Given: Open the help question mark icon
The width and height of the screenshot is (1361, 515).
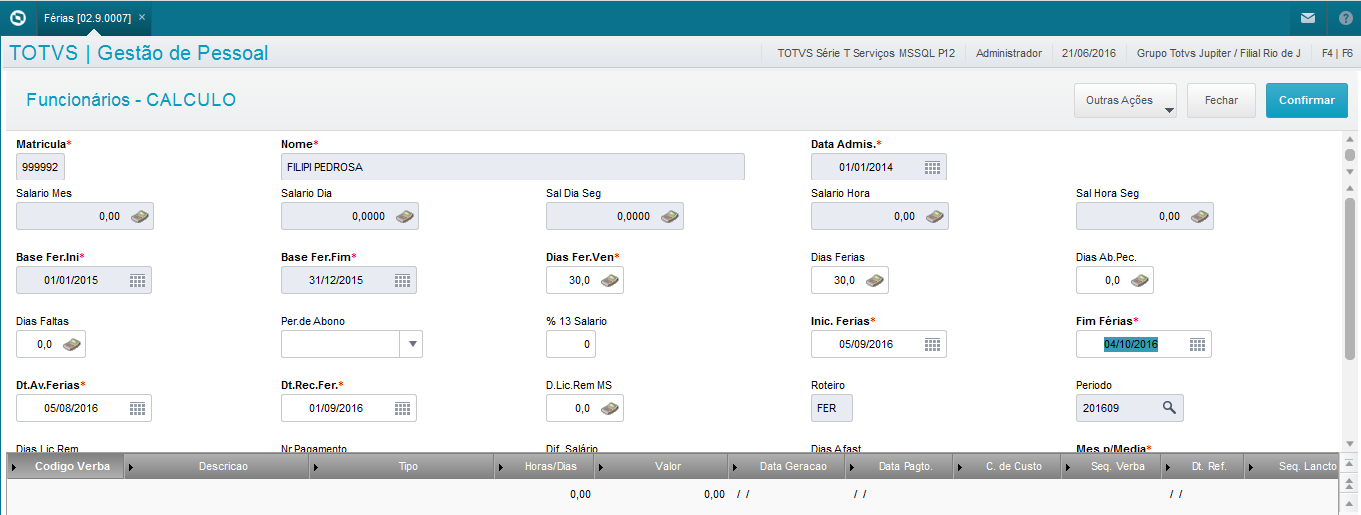Looking at the screenshot, I should (1345, 18).
